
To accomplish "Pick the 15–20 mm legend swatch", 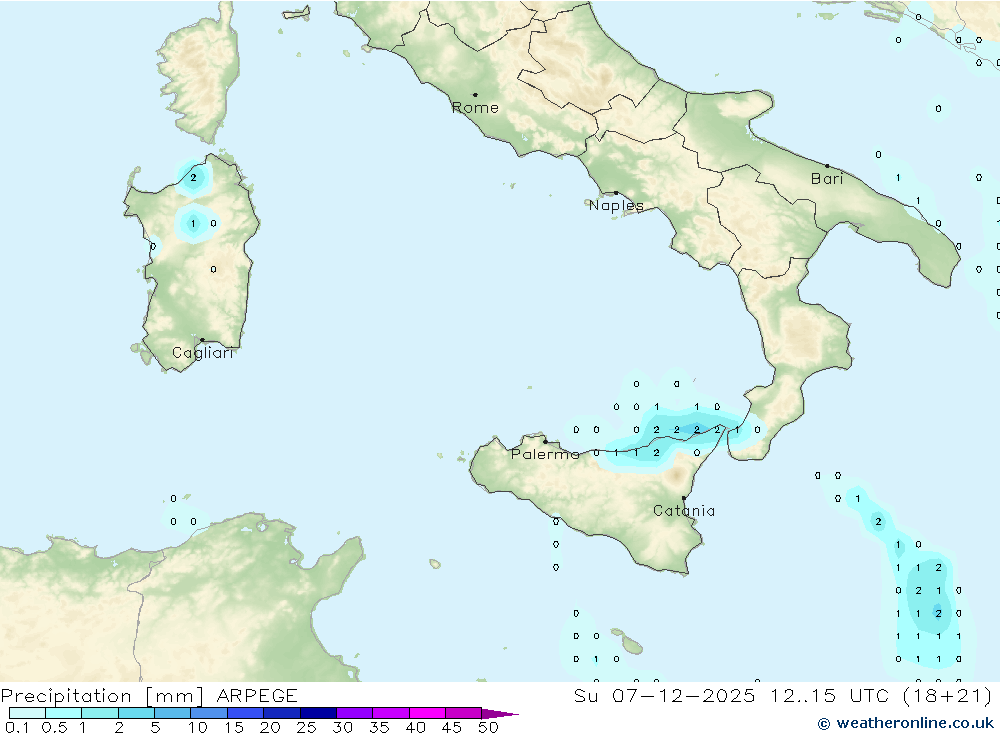I will [246, 713].
